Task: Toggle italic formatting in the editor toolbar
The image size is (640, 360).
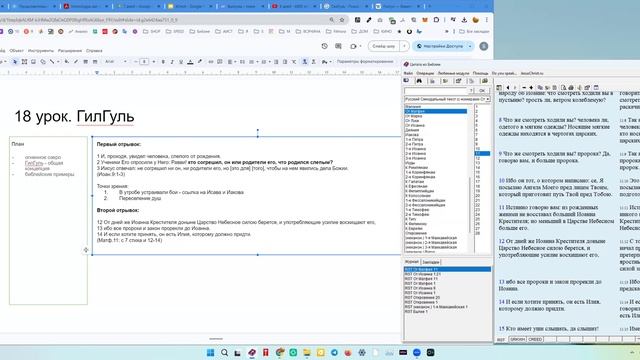Action: pyautogui.click(x=172, y=62)
